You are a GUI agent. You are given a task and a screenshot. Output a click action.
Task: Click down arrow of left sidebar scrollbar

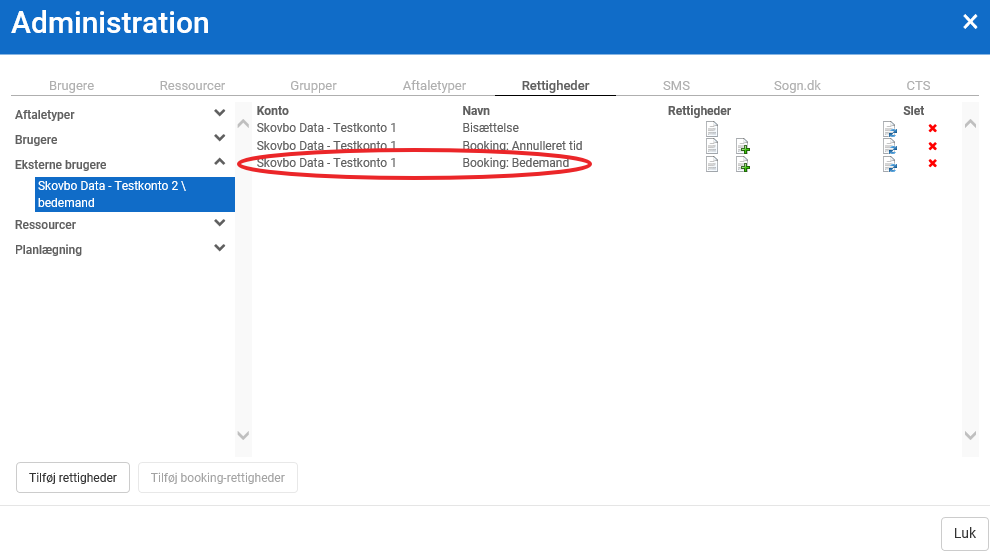(x=243, y=435)
